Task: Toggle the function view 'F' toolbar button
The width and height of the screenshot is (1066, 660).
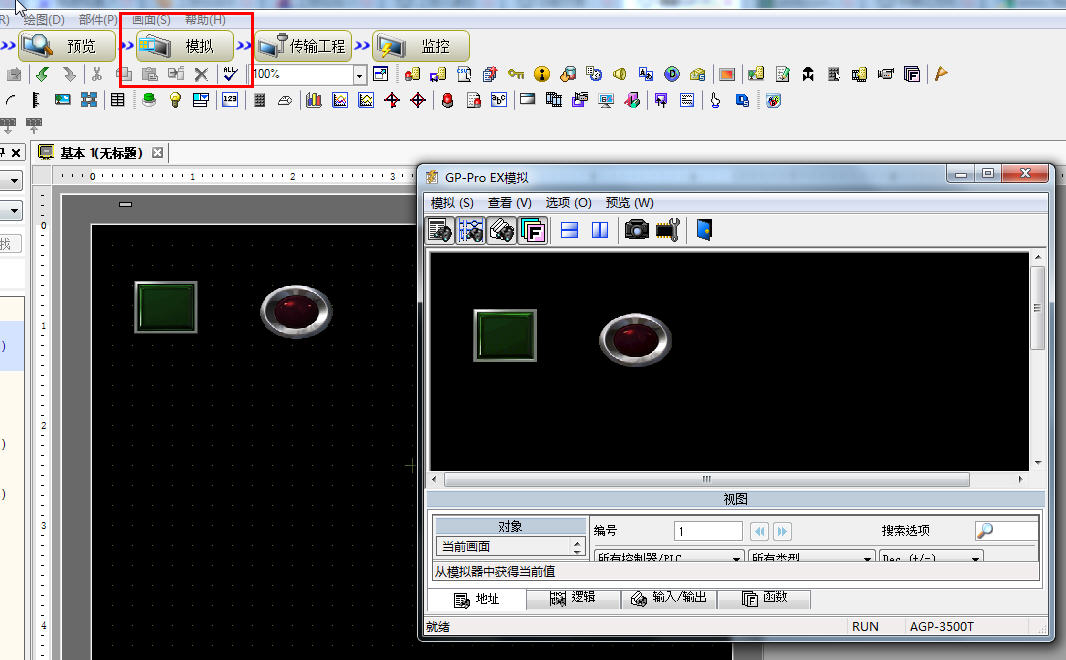Action: click(532, 230)
